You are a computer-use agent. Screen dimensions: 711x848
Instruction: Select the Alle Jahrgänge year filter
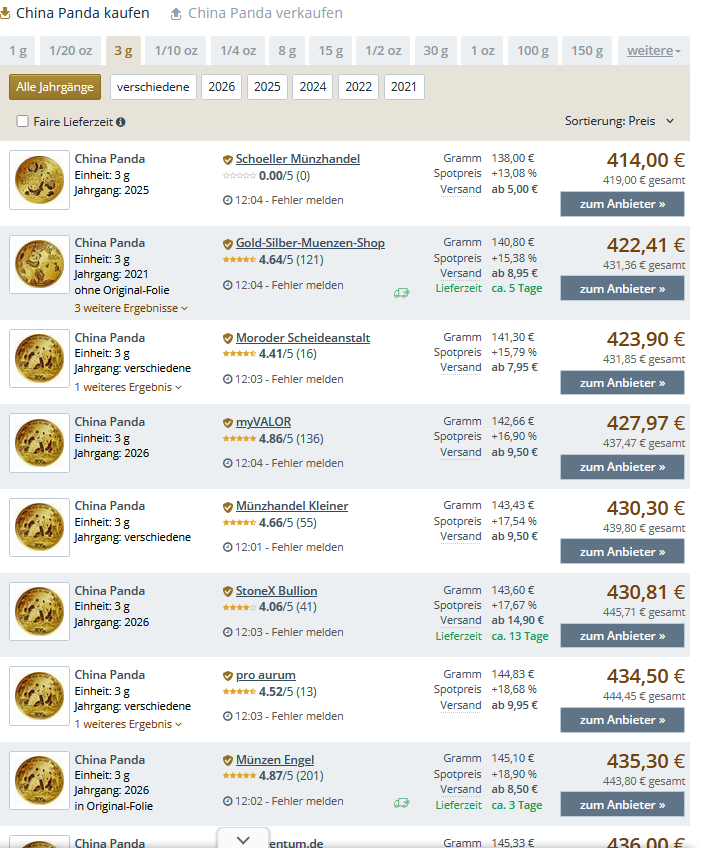tap(55, 87)
